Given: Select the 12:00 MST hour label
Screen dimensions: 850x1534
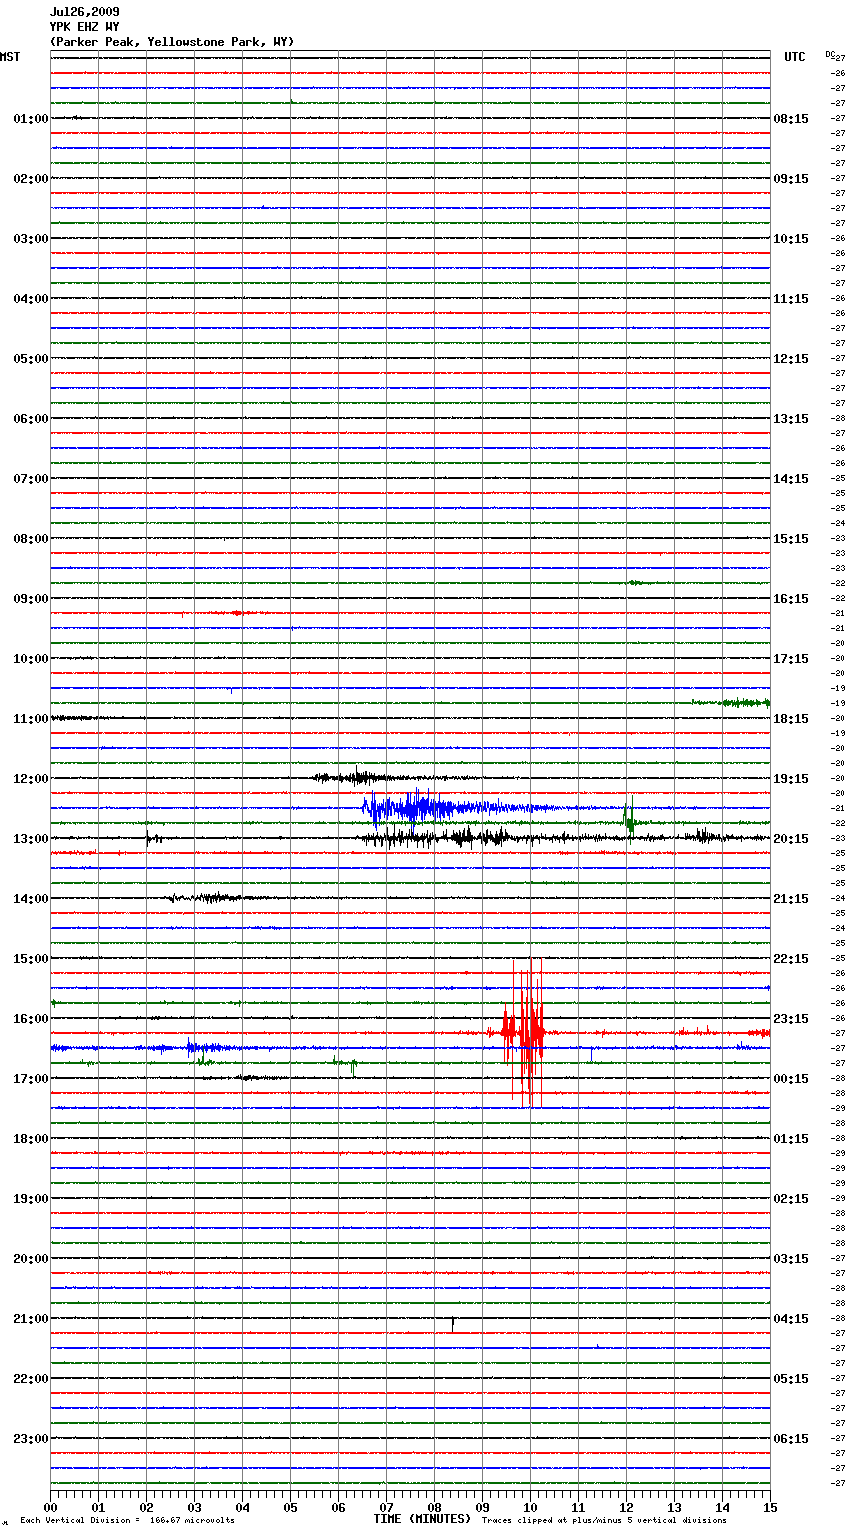Looking at the screenshot, I should [x=30, y=779].
